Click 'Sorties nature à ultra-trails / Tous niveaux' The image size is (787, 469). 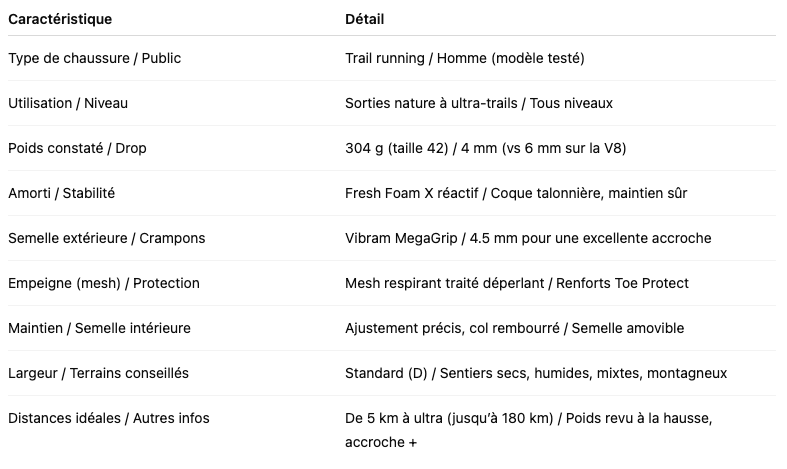479,103
